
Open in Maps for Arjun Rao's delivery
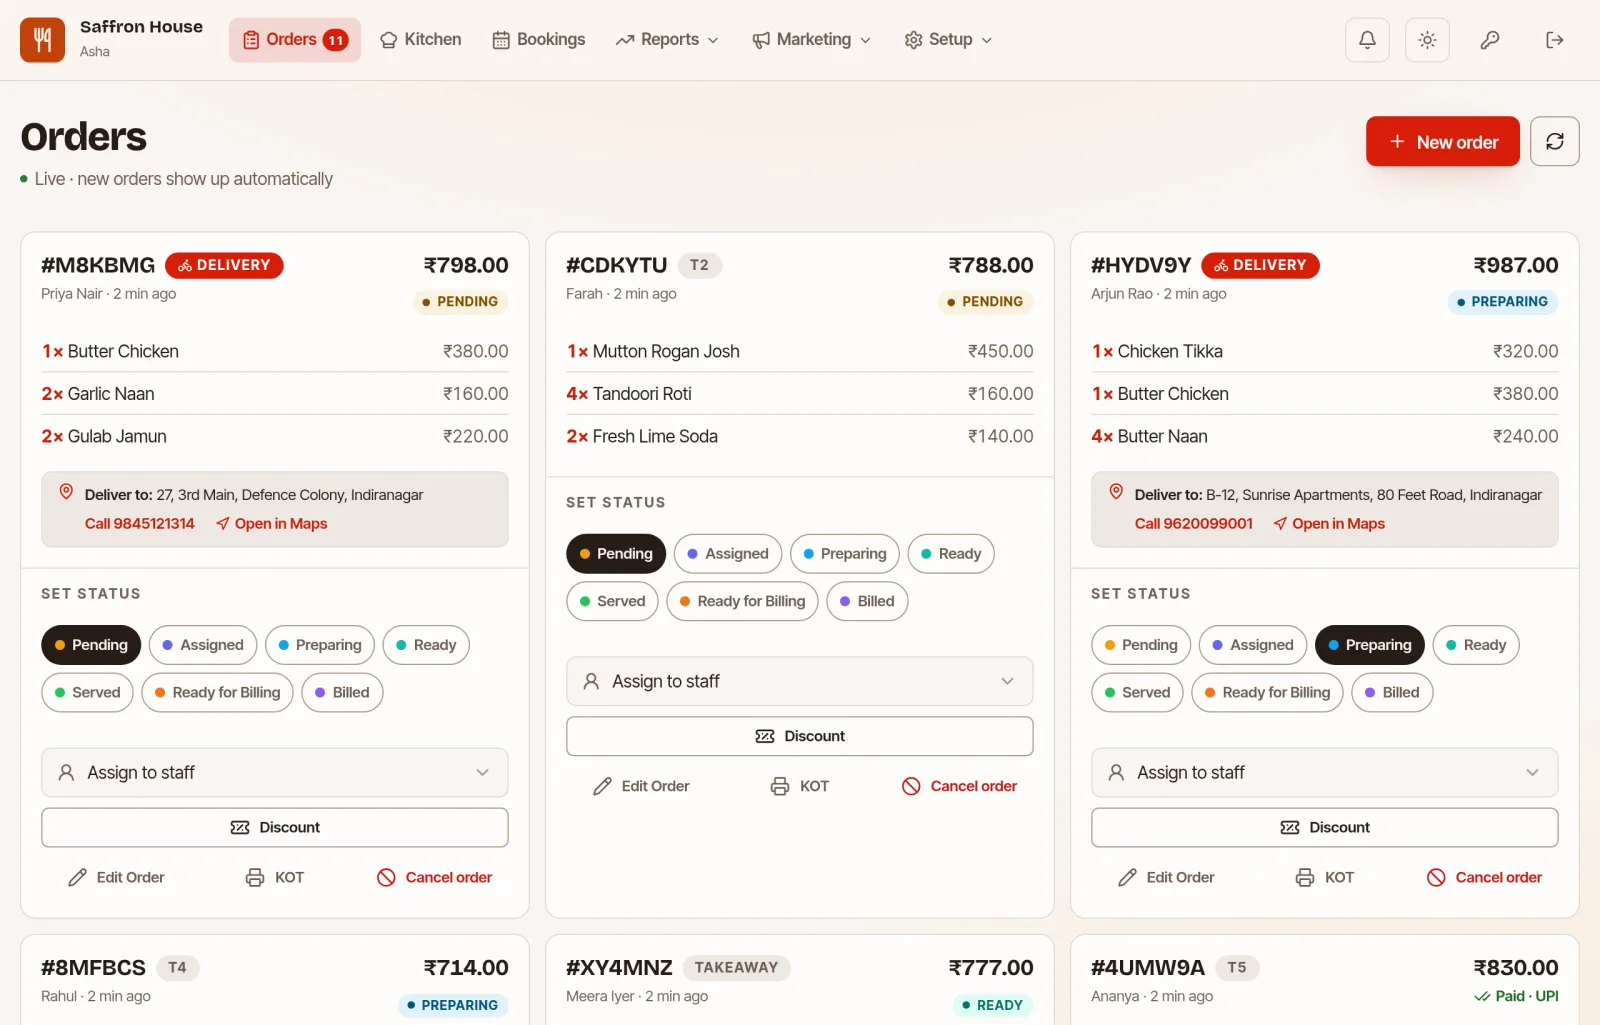[1329, 523]
